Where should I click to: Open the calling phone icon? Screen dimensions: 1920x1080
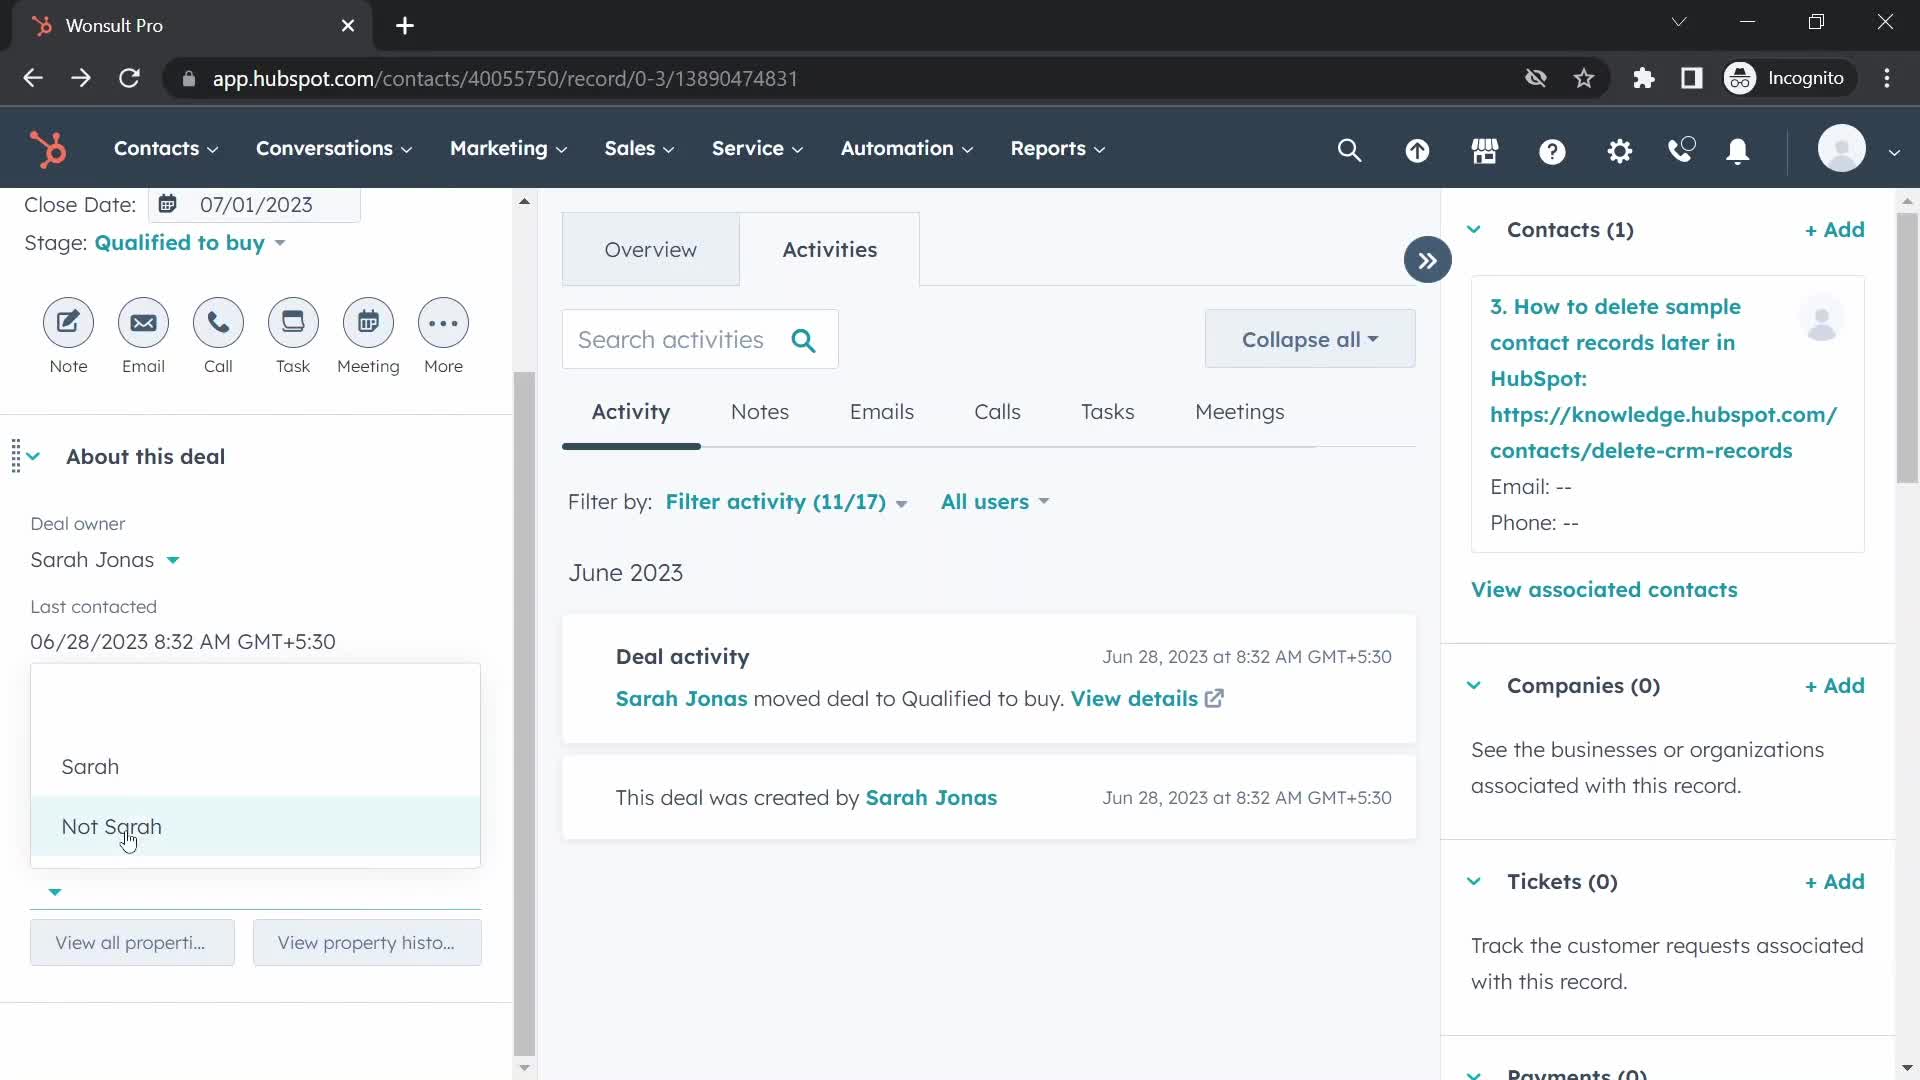tap(1682, 150)
